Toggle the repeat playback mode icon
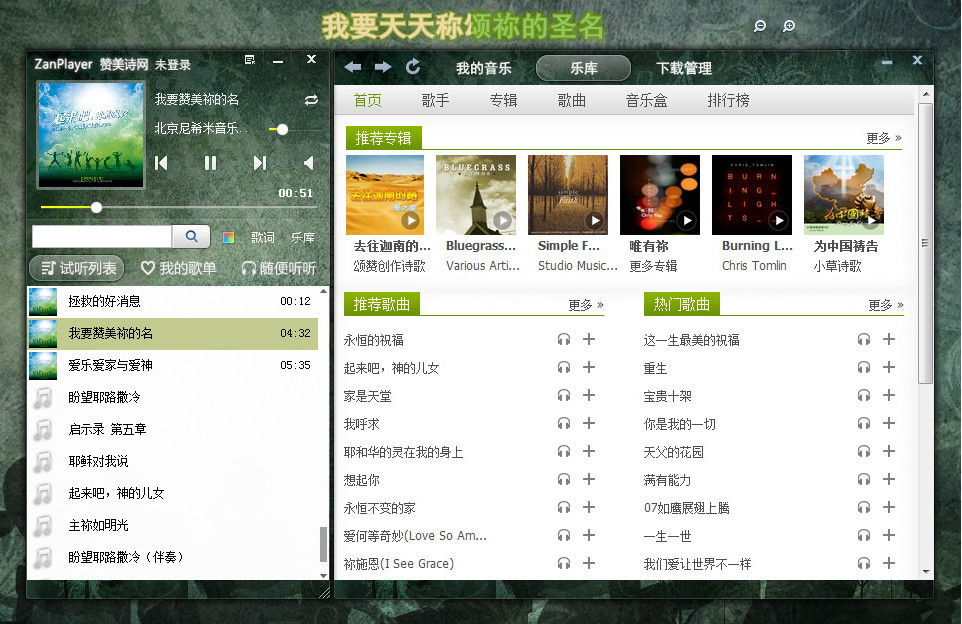The height and width of the screenshot is (624, 962). point(310,101)
